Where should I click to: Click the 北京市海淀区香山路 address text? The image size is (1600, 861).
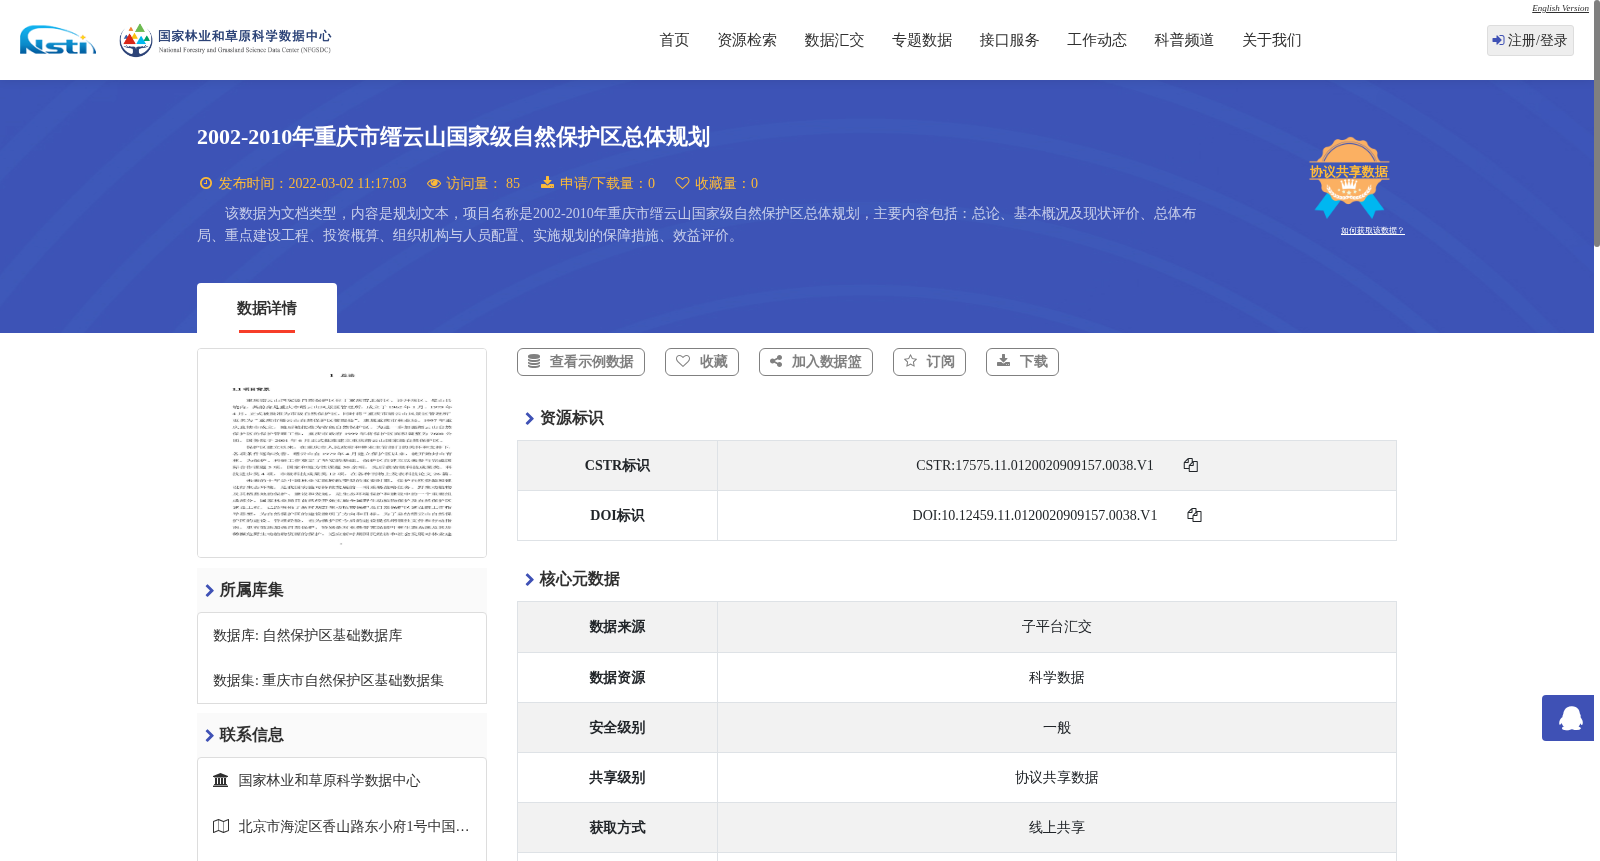pyautogui.click(x=354, y=827)
